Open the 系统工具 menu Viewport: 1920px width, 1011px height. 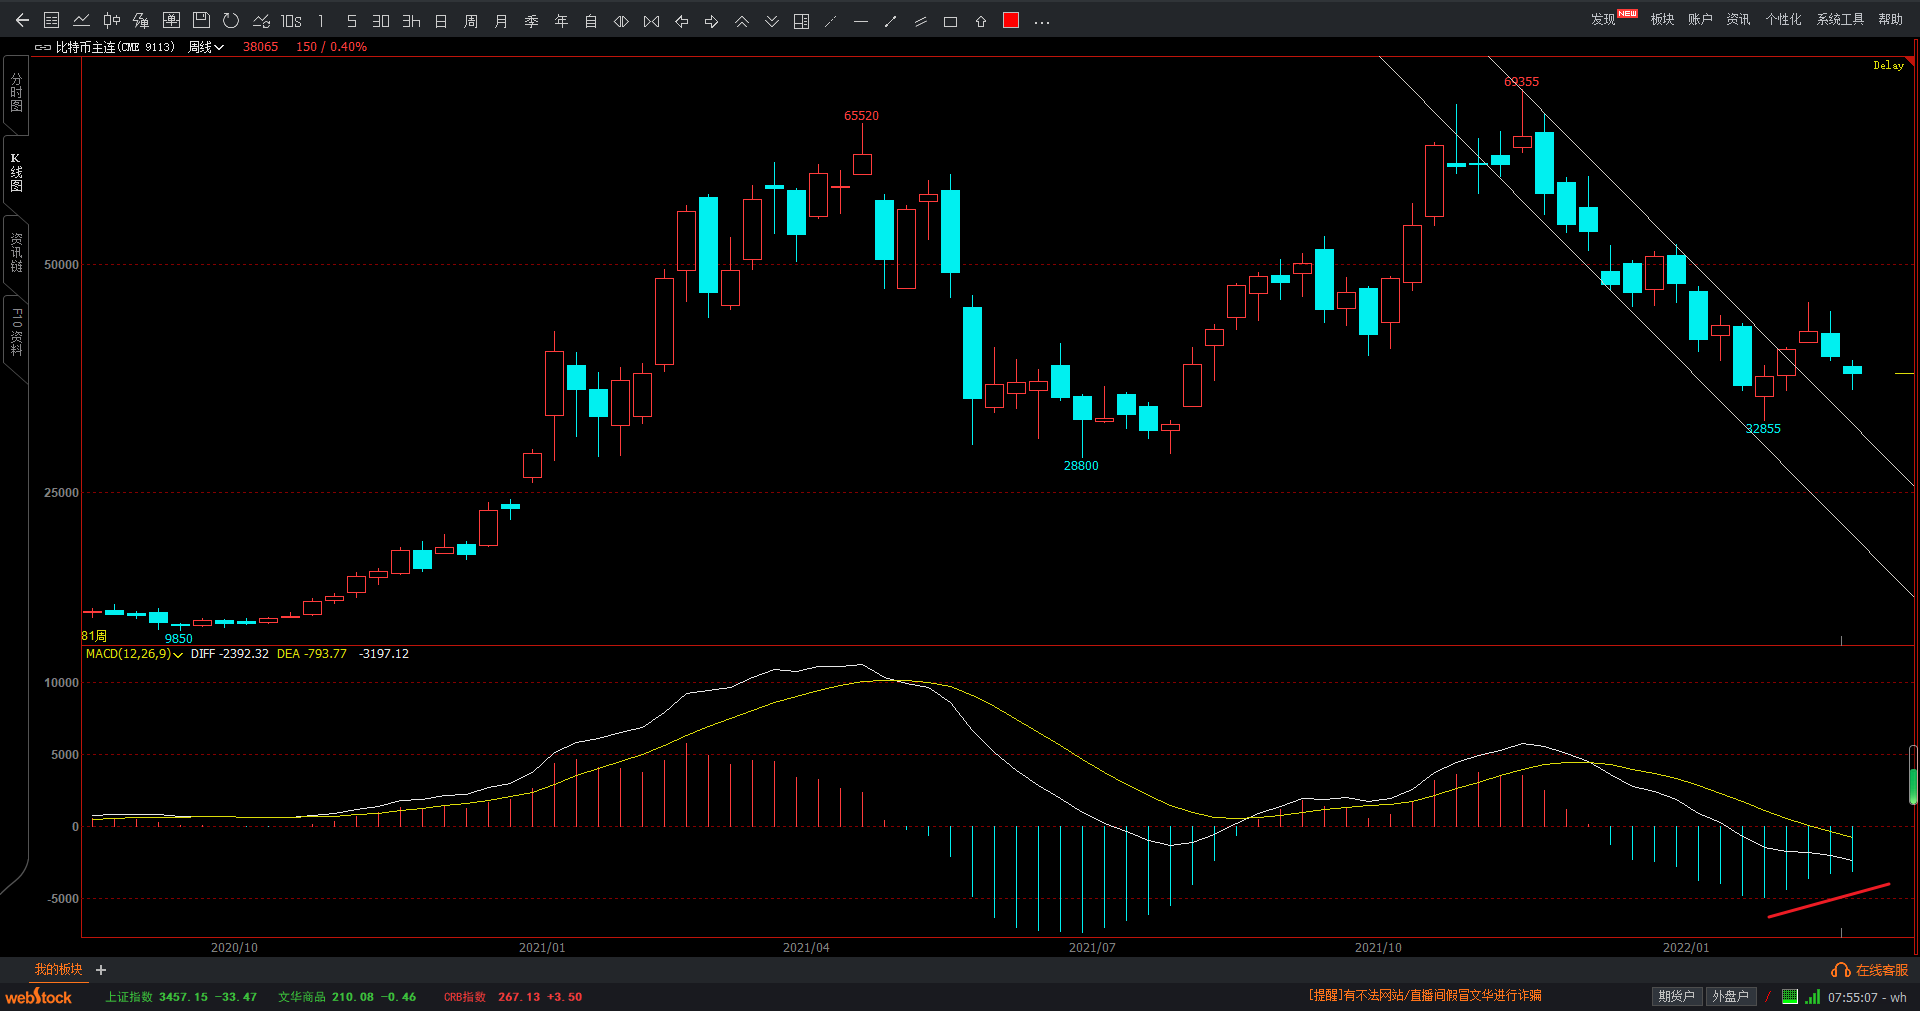click(1840, 19)
